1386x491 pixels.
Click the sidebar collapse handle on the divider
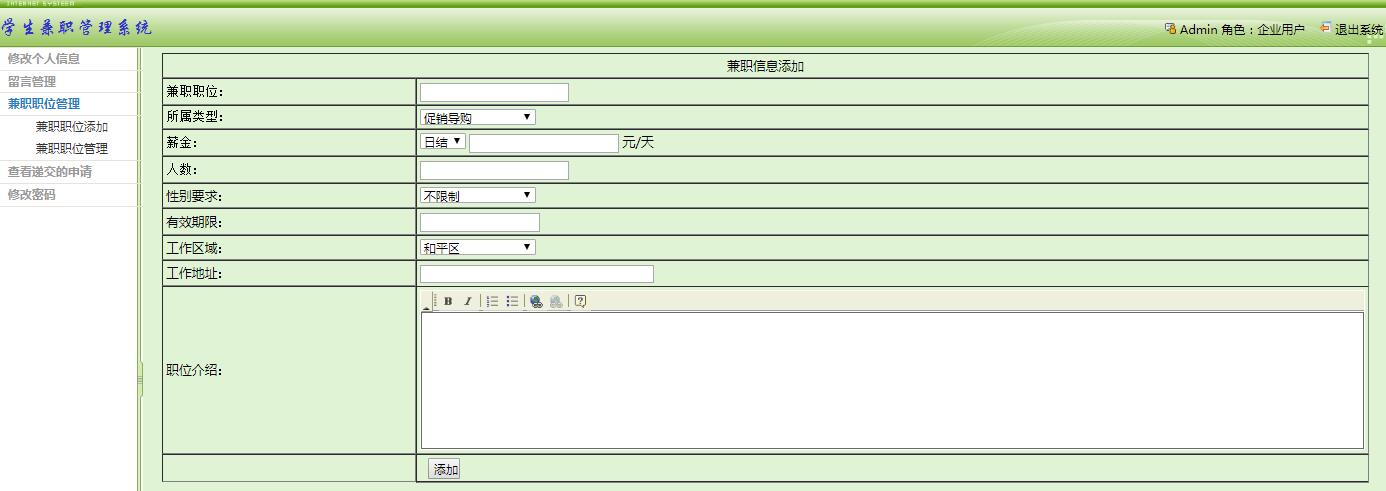[140, 378]
